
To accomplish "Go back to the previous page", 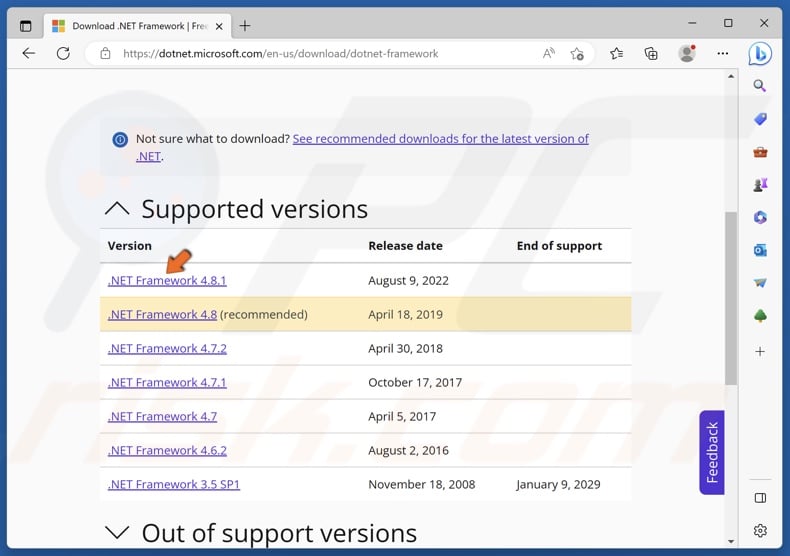I will pos(29,53).
